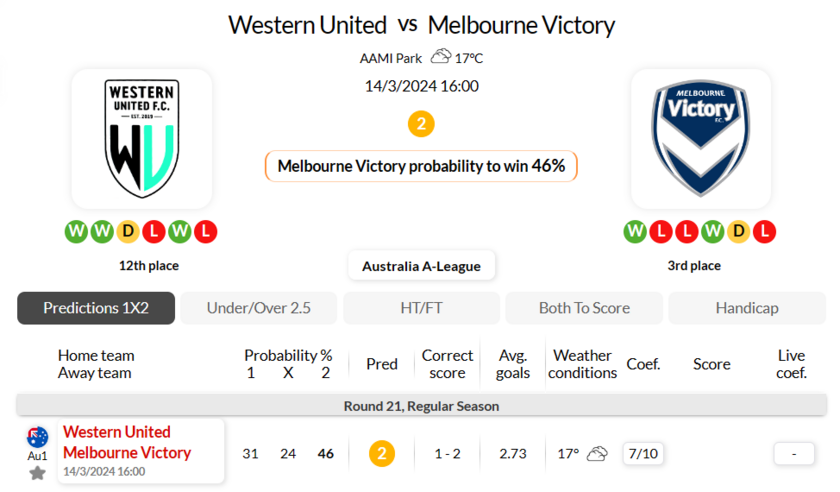The image size is (840, 492).
Task: Click the cloudy weather icon beside 17°C header
Action: (x=438, y=58)
